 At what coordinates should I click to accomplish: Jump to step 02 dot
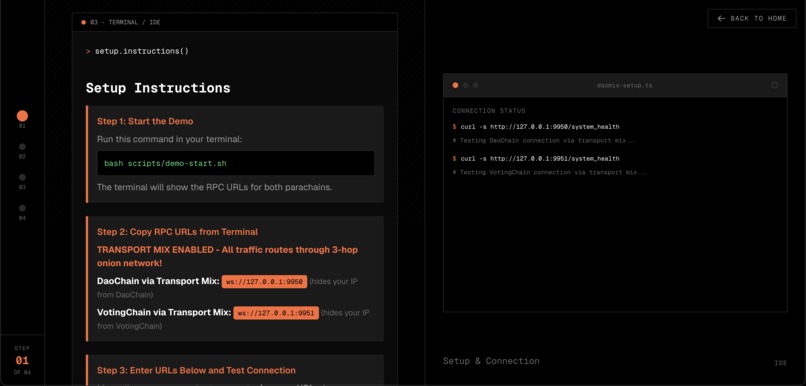[x=22, y=146]
